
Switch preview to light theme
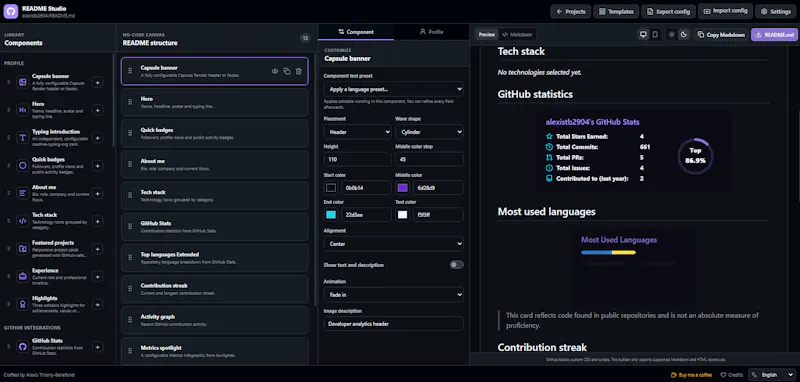point(672,35)
